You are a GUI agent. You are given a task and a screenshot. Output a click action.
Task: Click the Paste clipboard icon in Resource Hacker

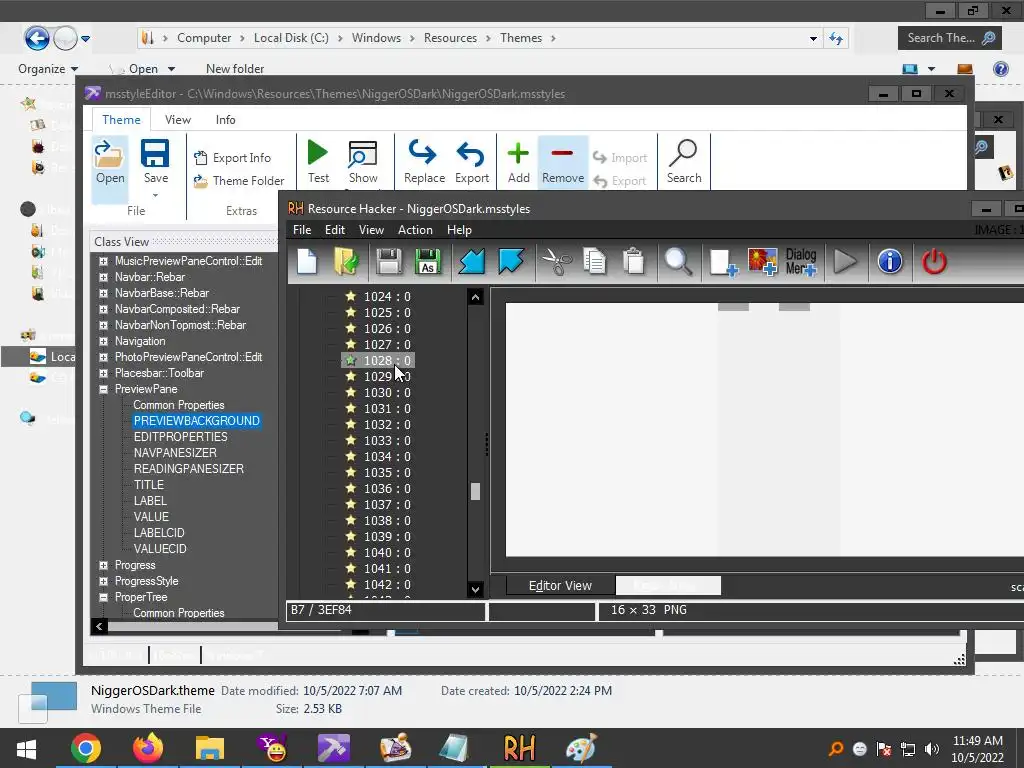tap(633, 262)
